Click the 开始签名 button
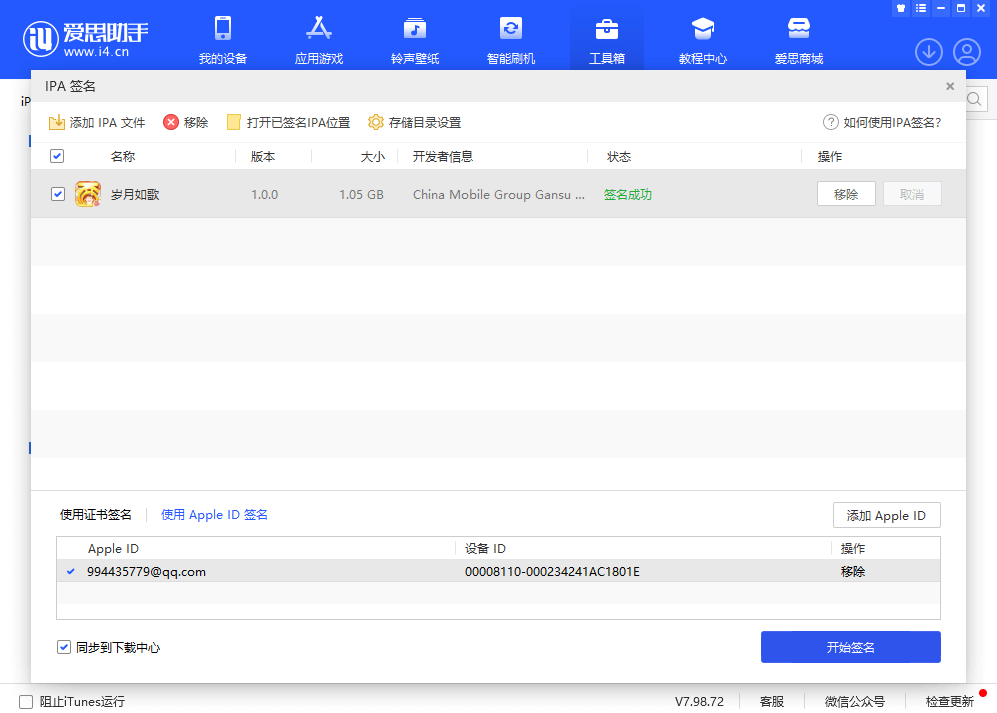The height and width of the screenshot is (713, 997). [x=850, y=647]
